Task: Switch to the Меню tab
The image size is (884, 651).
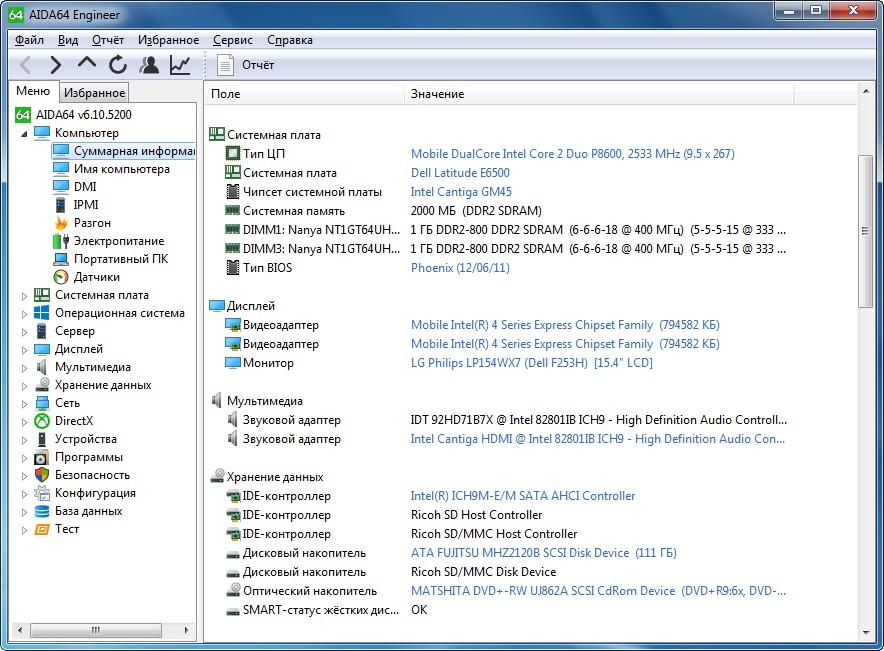Action: point(33,91)
